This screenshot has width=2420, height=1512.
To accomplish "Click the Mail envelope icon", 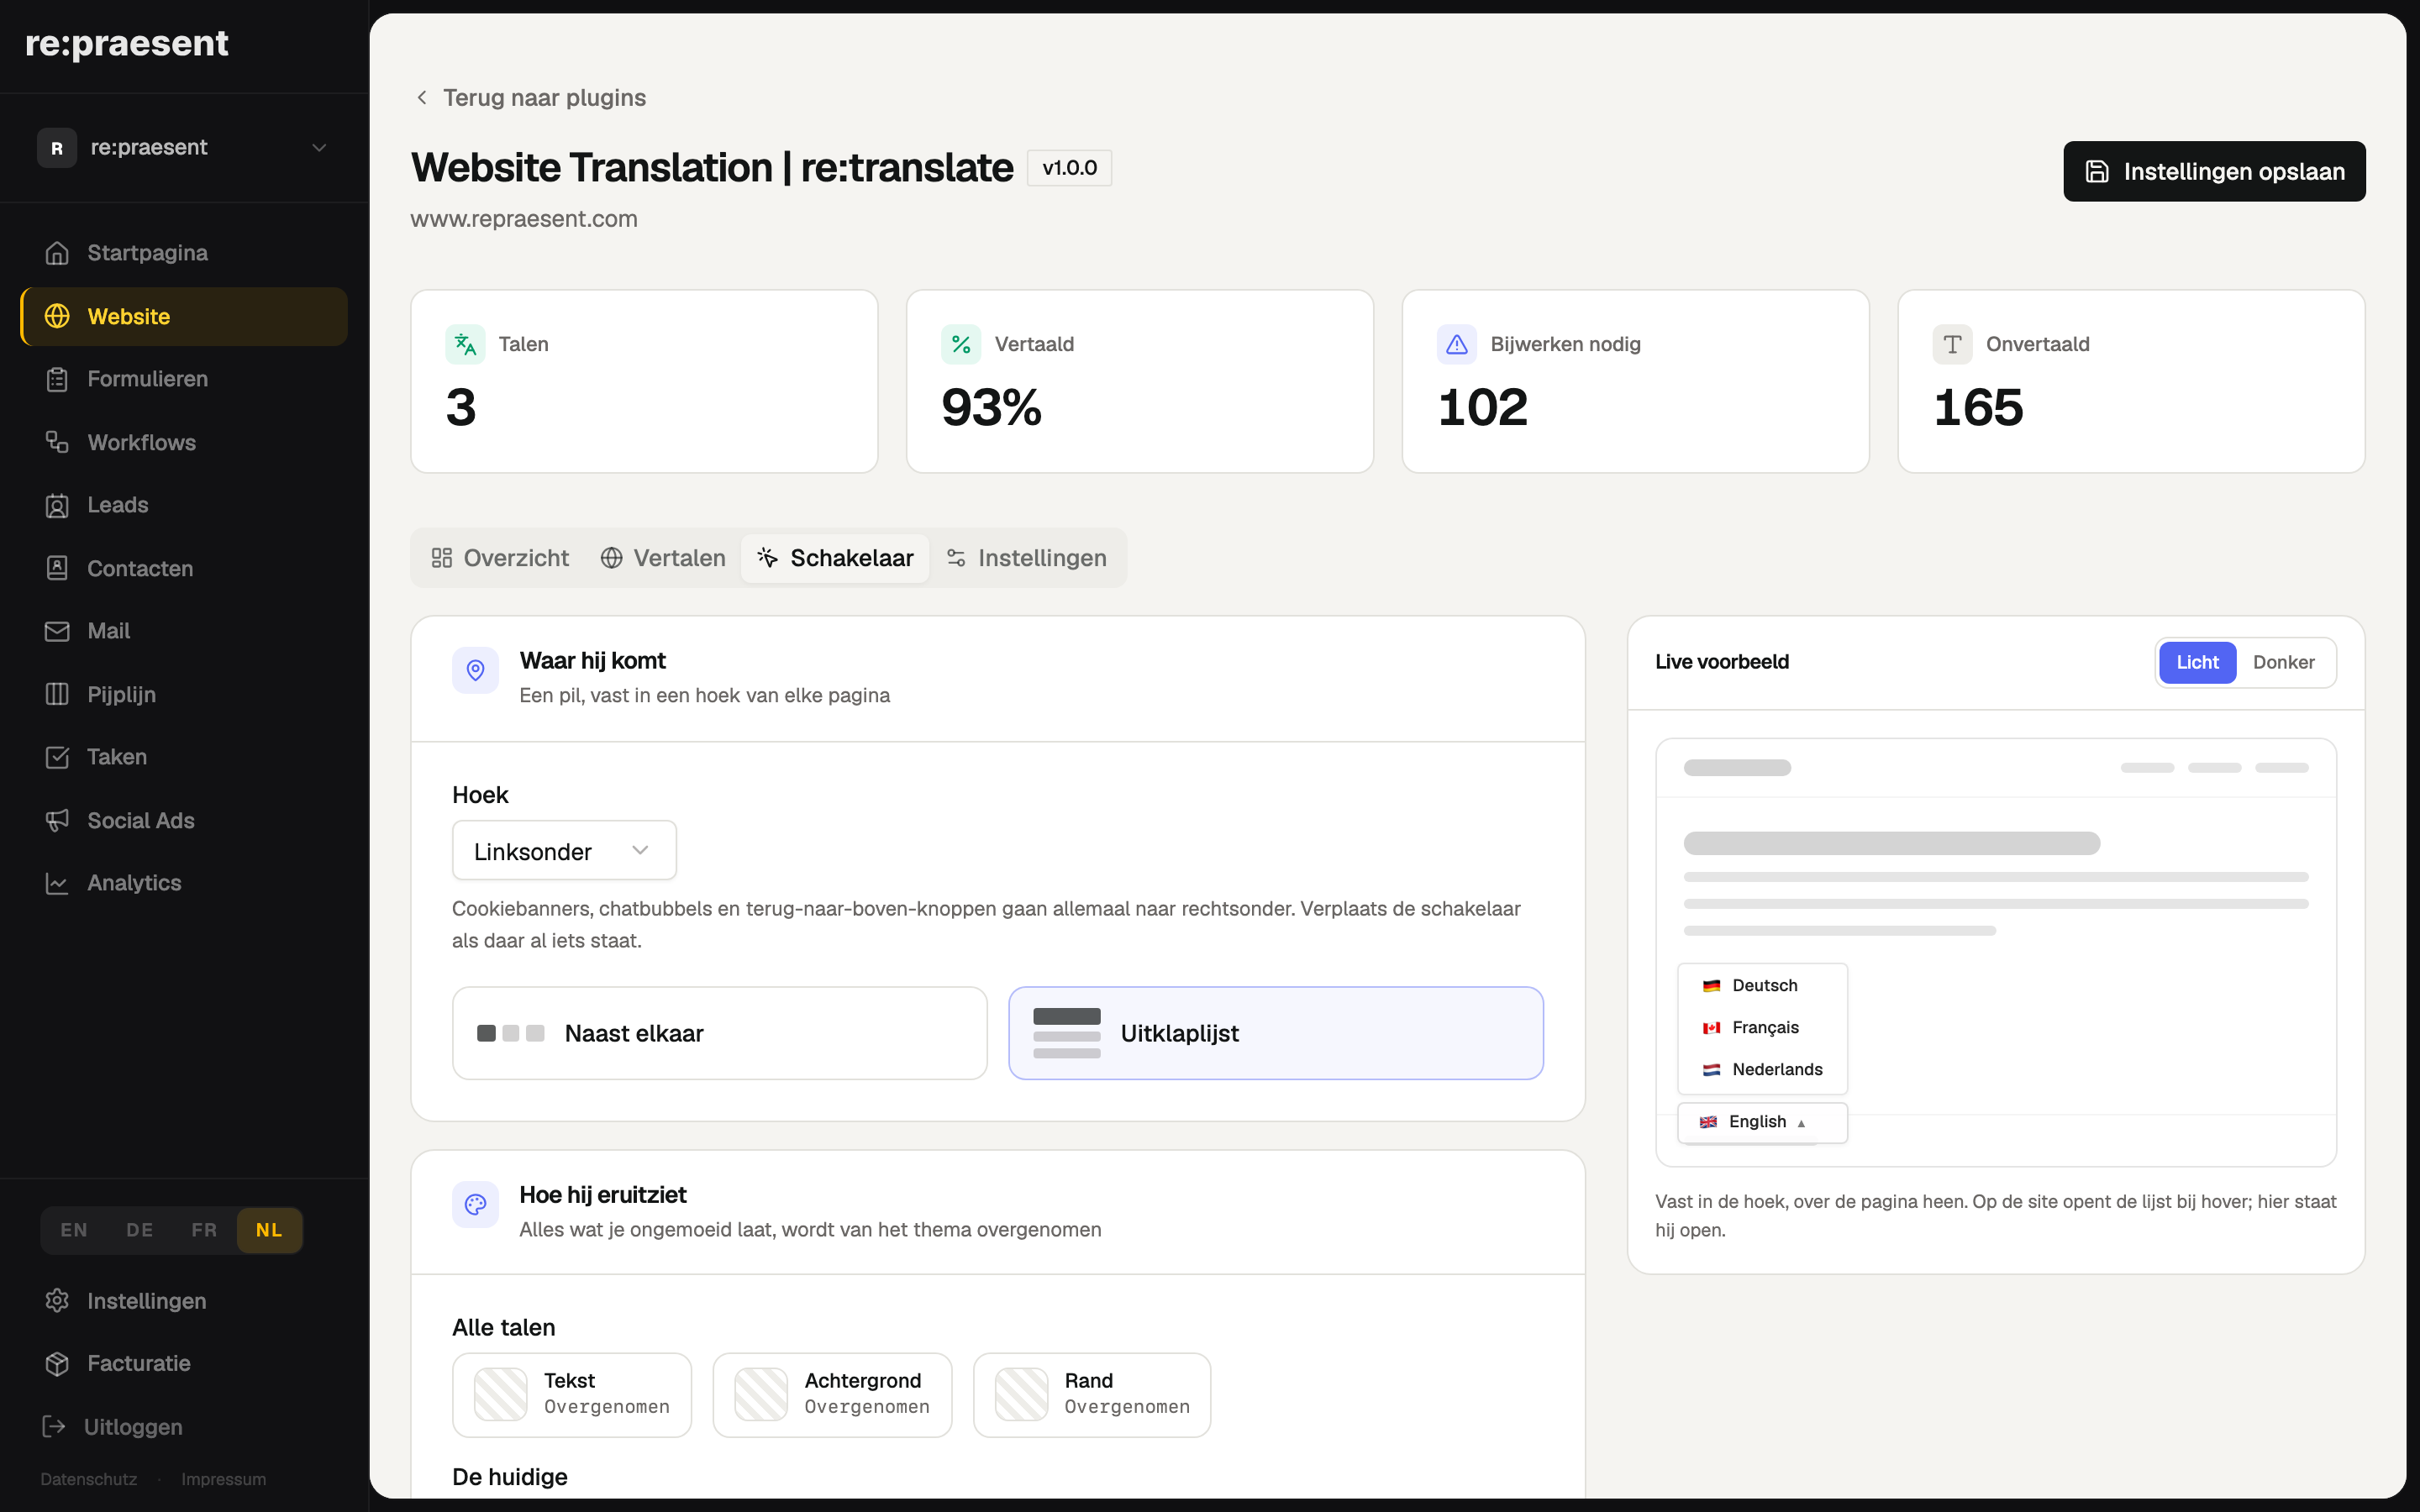I will pyautogui.click(x=57, y=631).
